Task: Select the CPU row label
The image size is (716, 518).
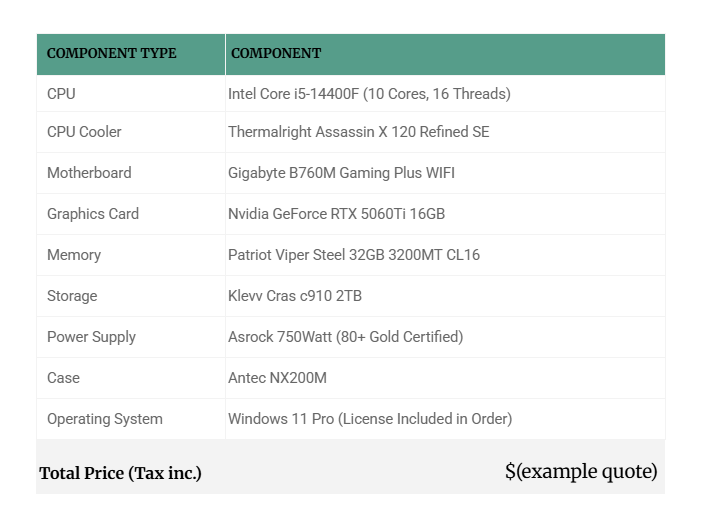Action: coord(61,94)
